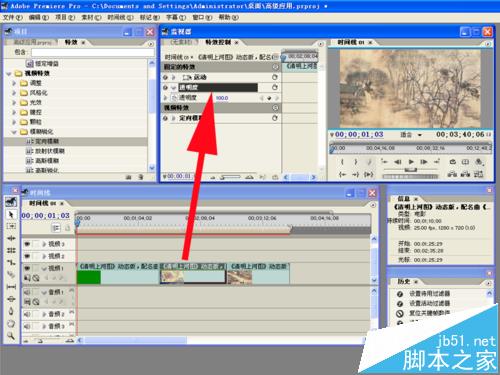Click Play in the program monitor
Image resolution: width=500 pixels, height=375 pixels.
(x=411, y=162)
